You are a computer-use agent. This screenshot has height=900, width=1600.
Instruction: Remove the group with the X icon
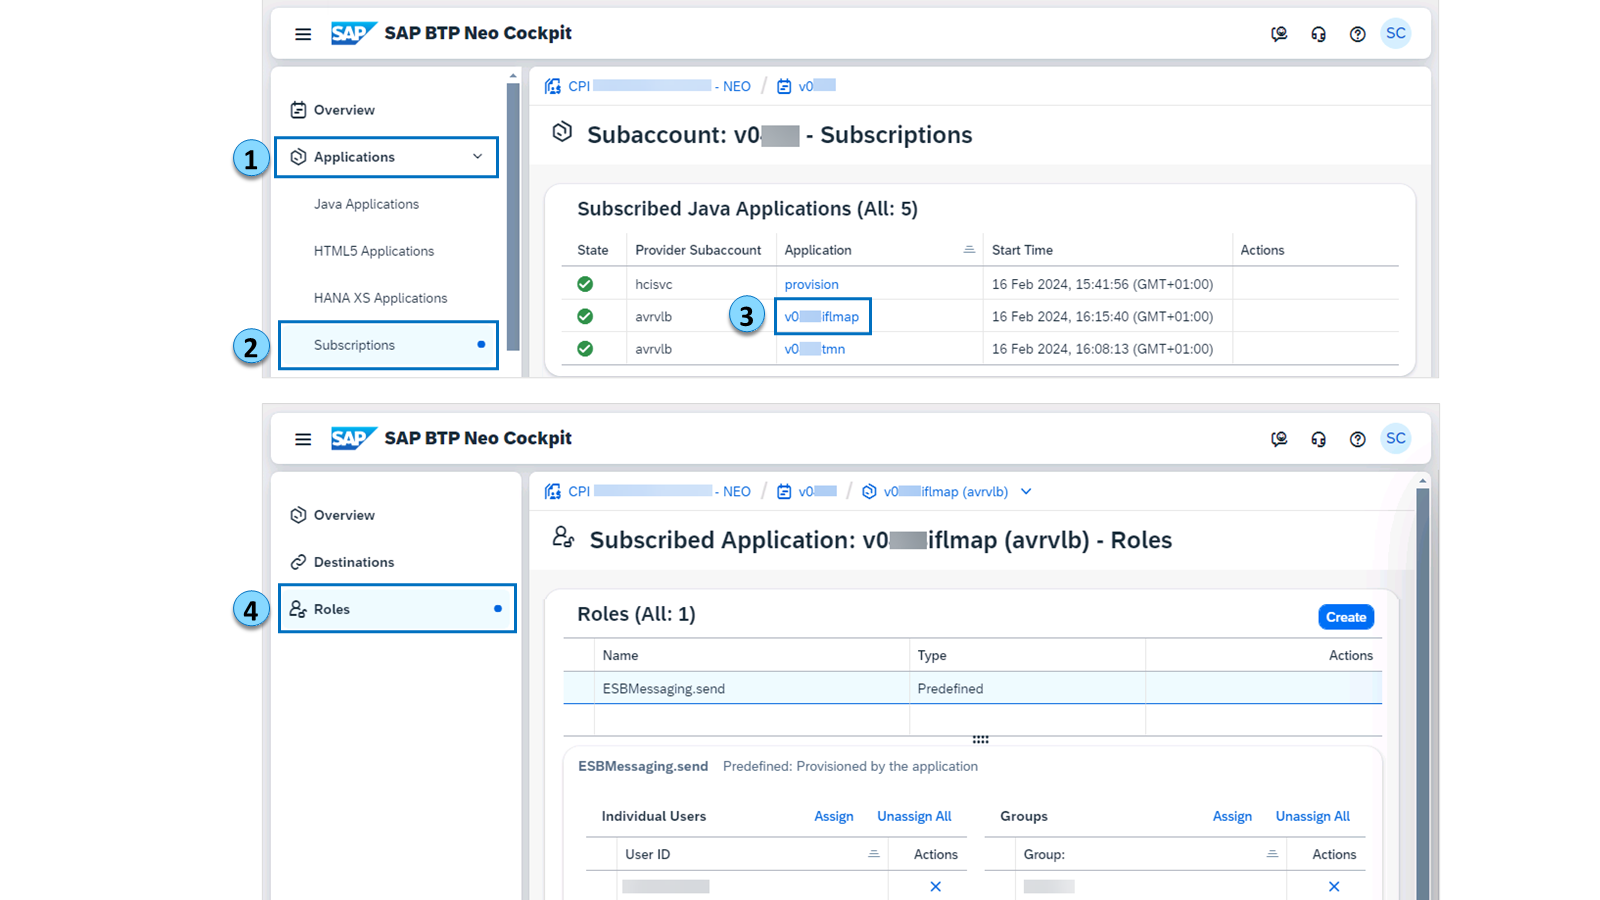pyautogui.click(x=1333, y=886)
